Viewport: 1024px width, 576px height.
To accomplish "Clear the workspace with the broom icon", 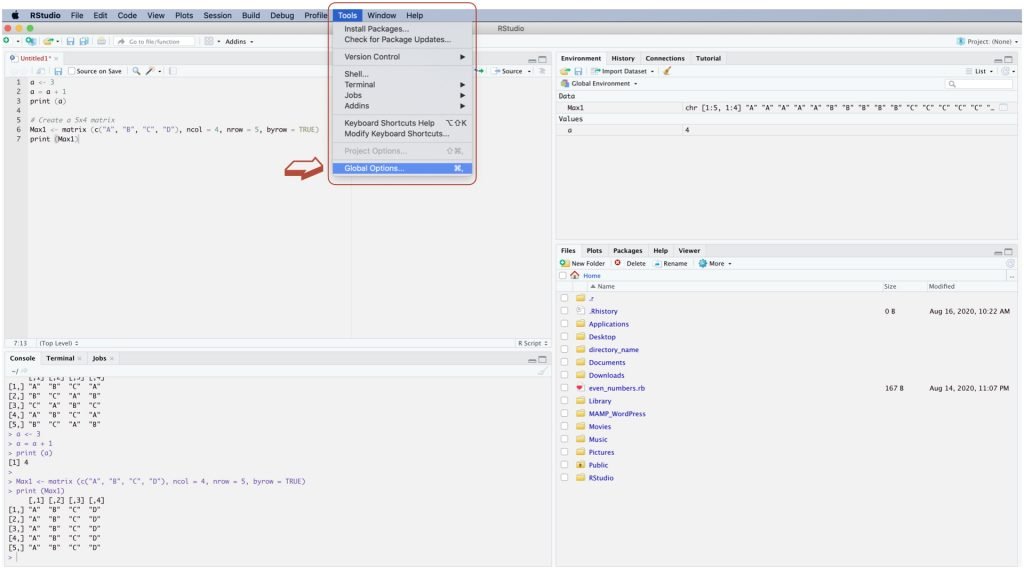I will tap(667, 71).
